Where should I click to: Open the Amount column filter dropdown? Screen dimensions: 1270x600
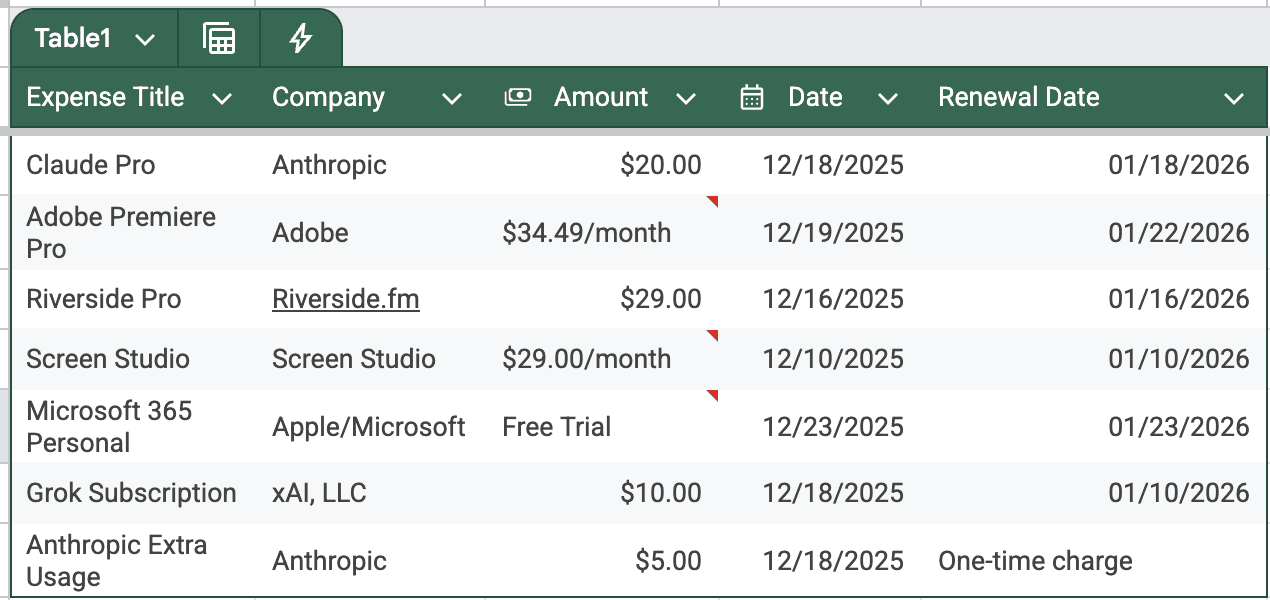[x=687, y=99]
